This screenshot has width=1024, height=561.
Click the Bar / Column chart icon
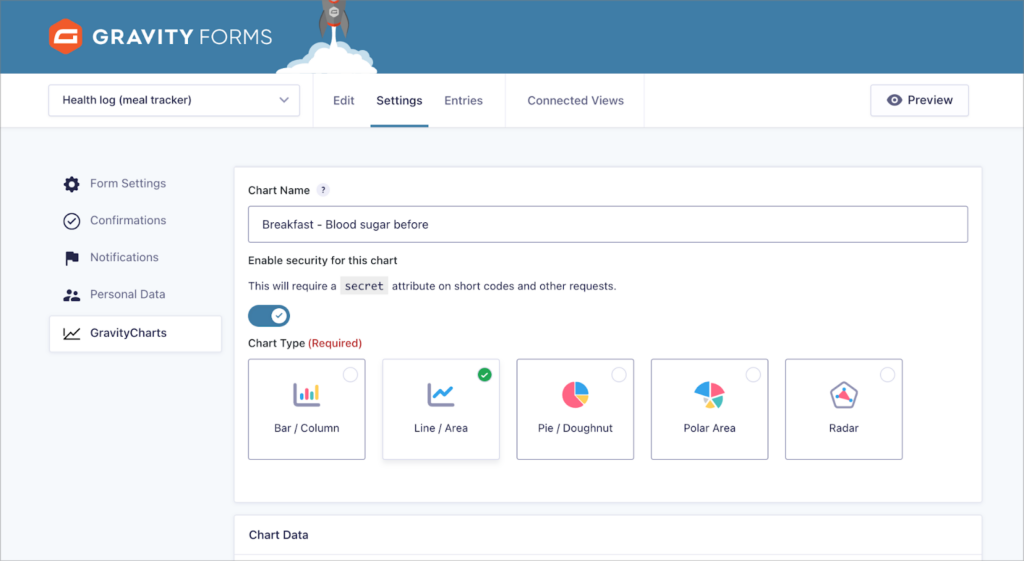click(306, 394)
